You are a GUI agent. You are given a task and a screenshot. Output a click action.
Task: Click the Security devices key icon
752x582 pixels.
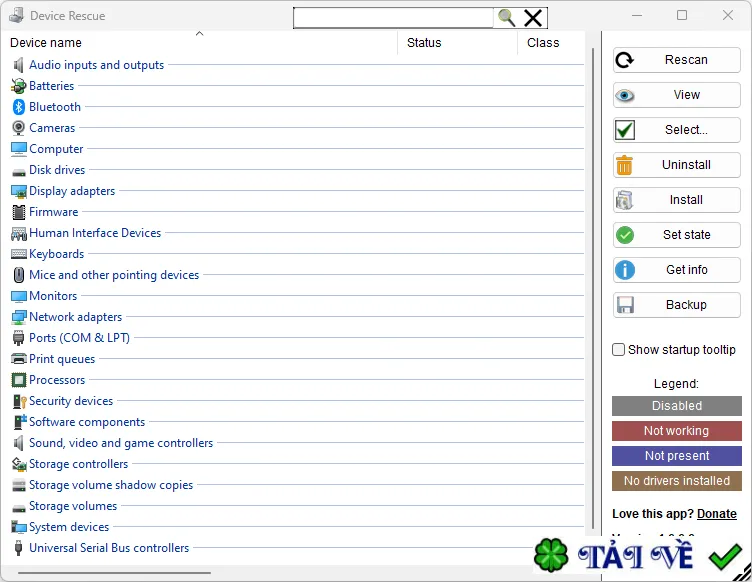tap(19, 401)
